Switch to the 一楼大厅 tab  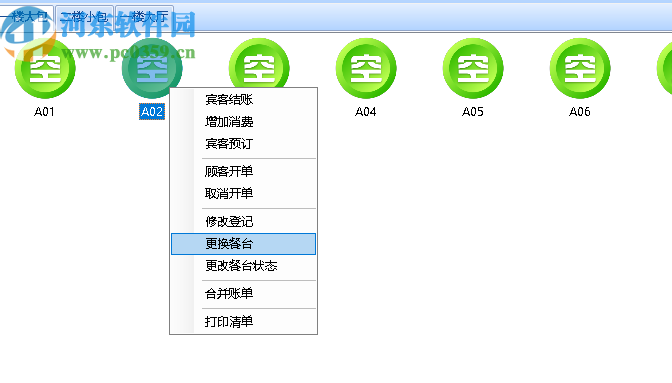144,17
